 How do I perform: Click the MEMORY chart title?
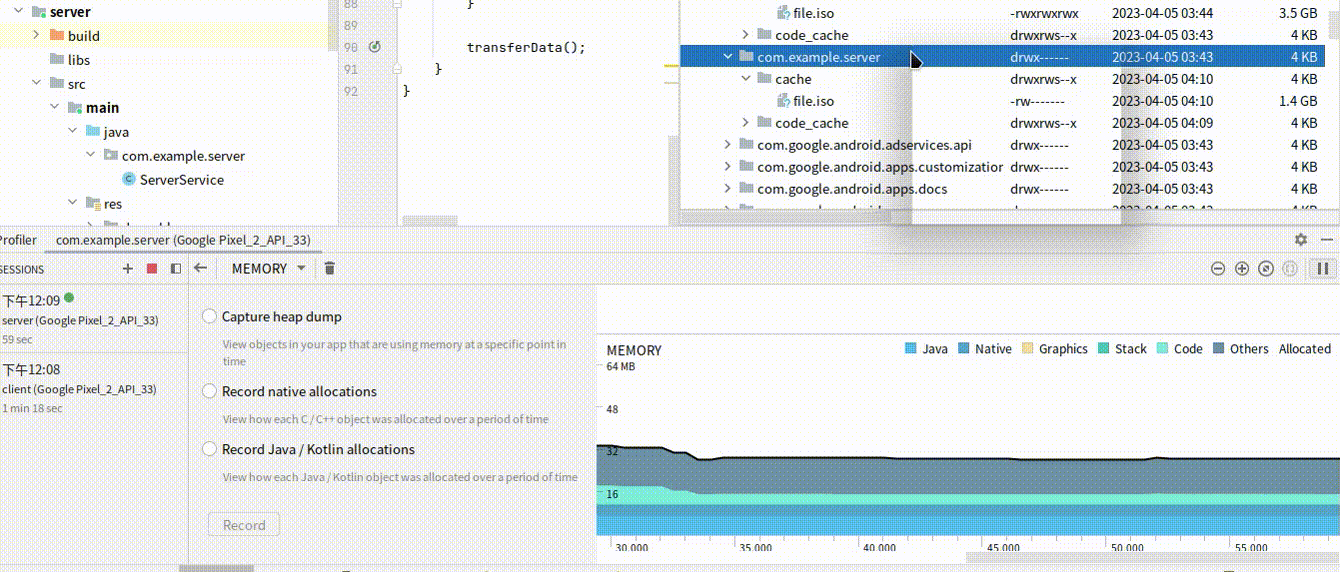634,351
